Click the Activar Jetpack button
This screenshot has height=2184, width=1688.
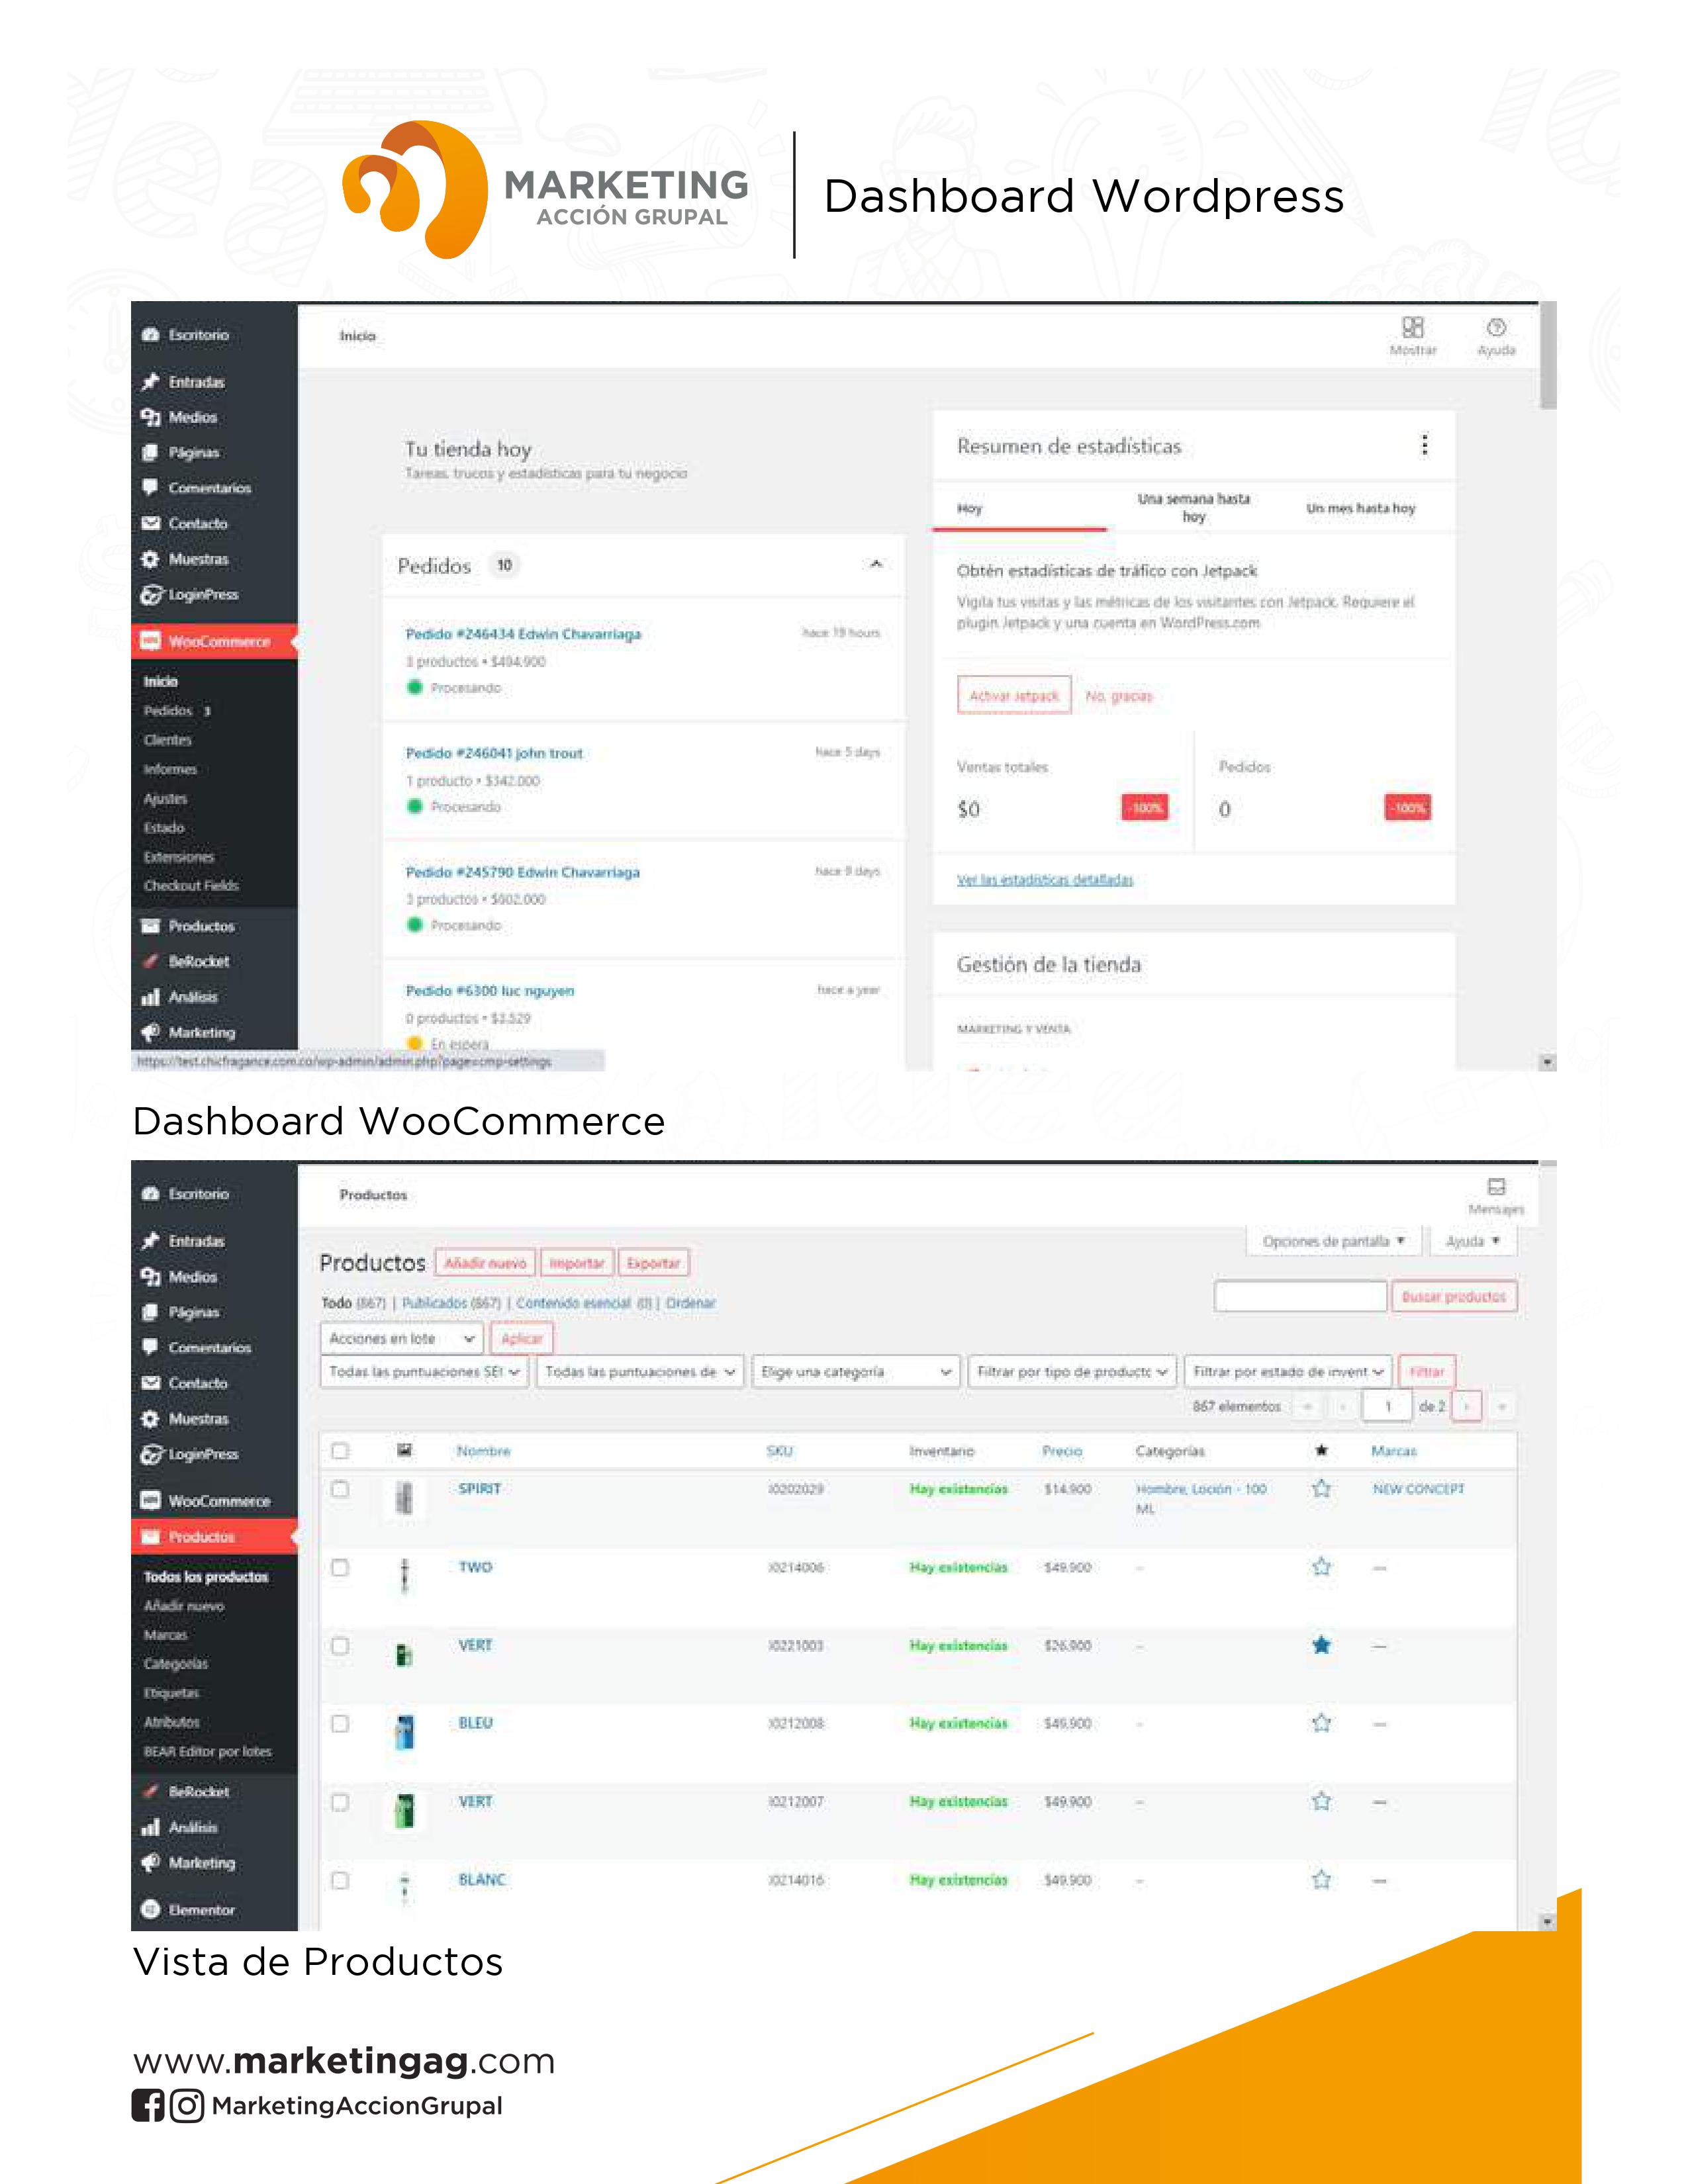(x=1013, y=696)
